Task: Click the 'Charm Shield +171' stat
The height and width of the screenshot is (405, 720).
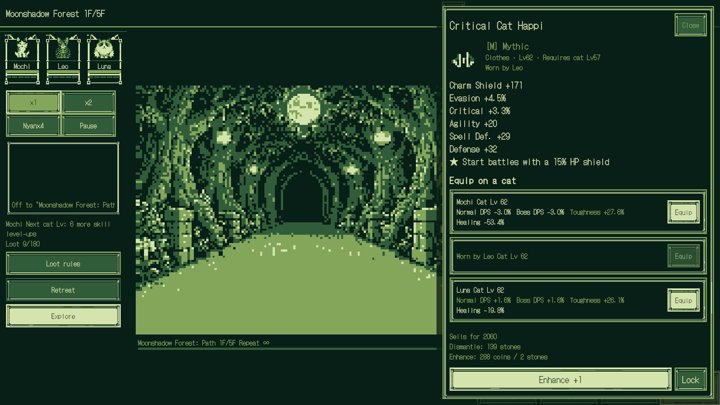Action: (x=486, y=85)
